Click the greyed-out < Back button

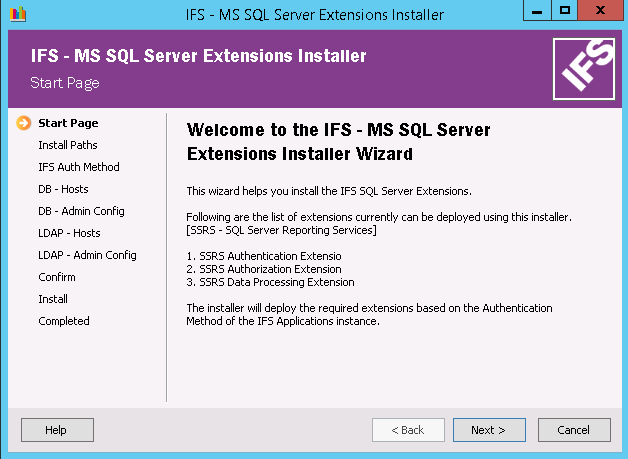pos(408,430)
